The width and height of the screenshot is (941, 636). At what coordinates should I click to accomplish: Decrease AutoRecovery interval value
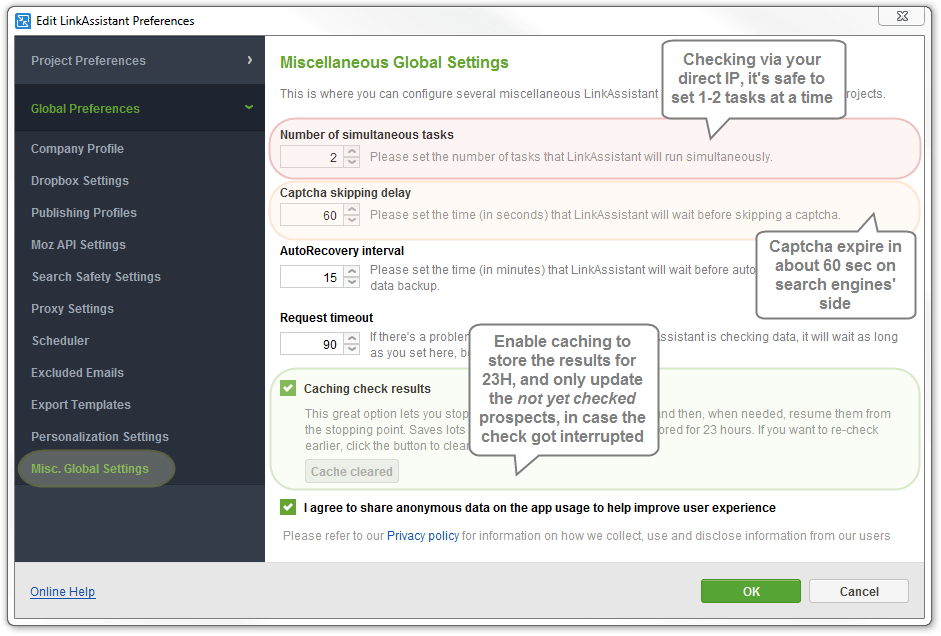coord(352,283)
